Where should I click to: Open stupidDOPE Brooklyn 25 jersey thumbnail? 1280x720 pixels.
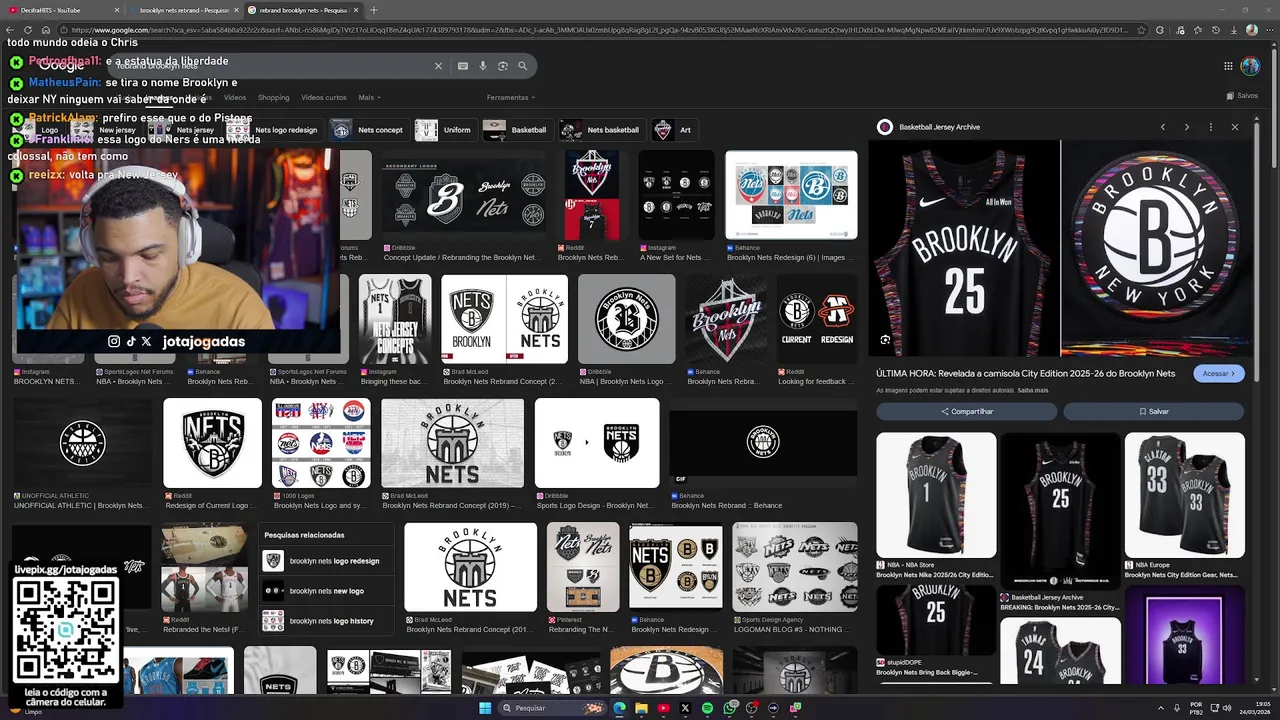pyautogui.click(x=936, y=620)
